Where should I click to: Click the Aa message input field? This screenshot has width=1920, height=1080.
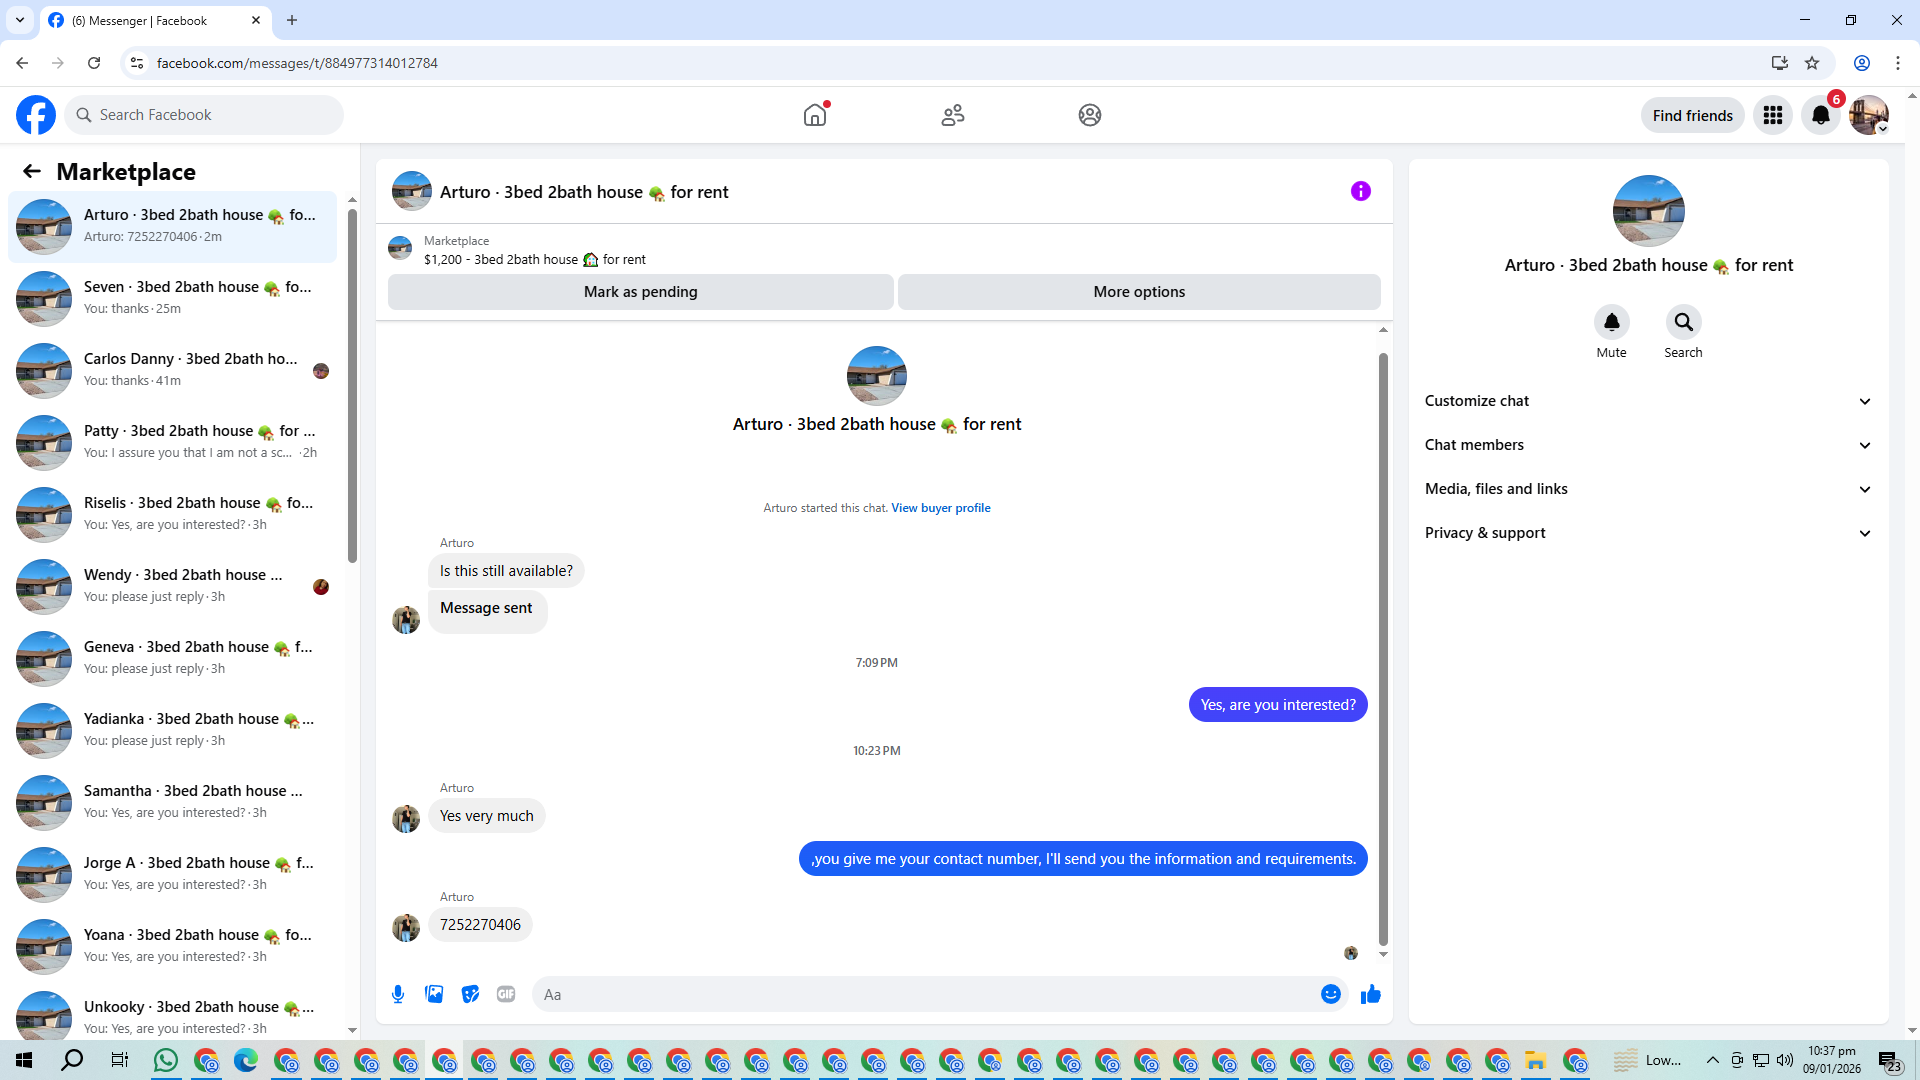click(930, 994)
